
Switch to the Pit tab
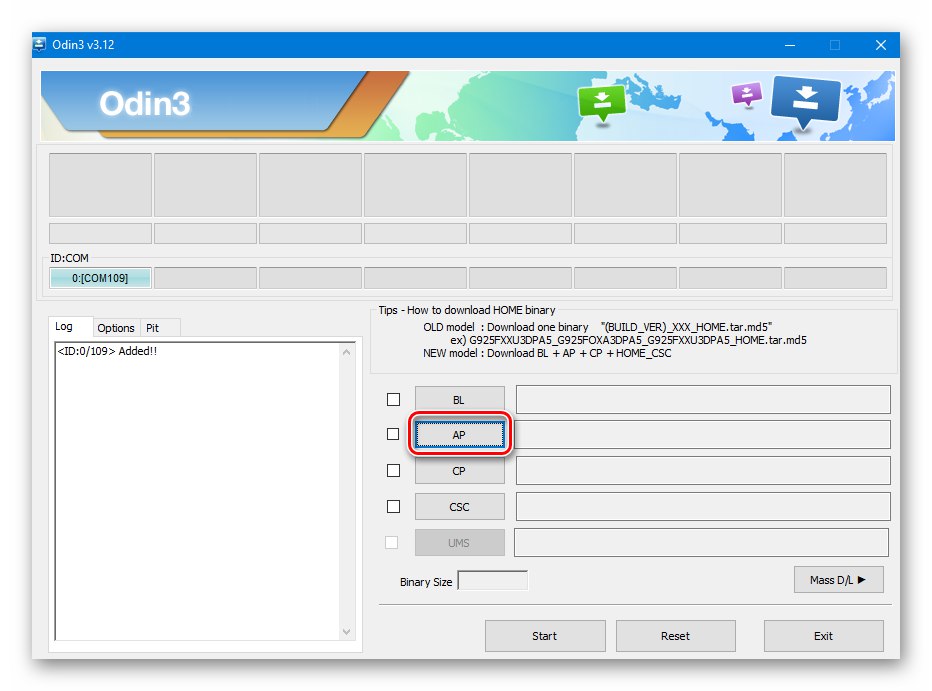pyautogui.click(x=153, y=328)
